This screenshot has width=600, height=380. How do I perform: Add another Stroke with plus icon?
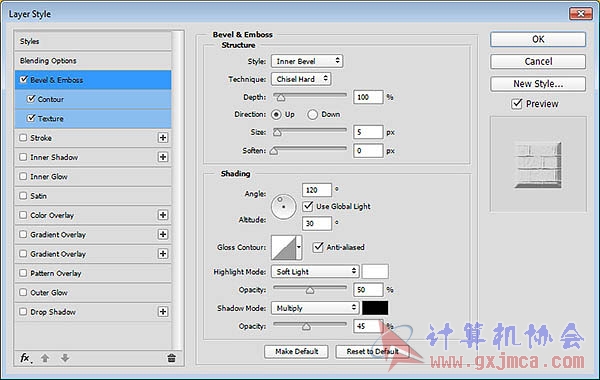(163, 138)
